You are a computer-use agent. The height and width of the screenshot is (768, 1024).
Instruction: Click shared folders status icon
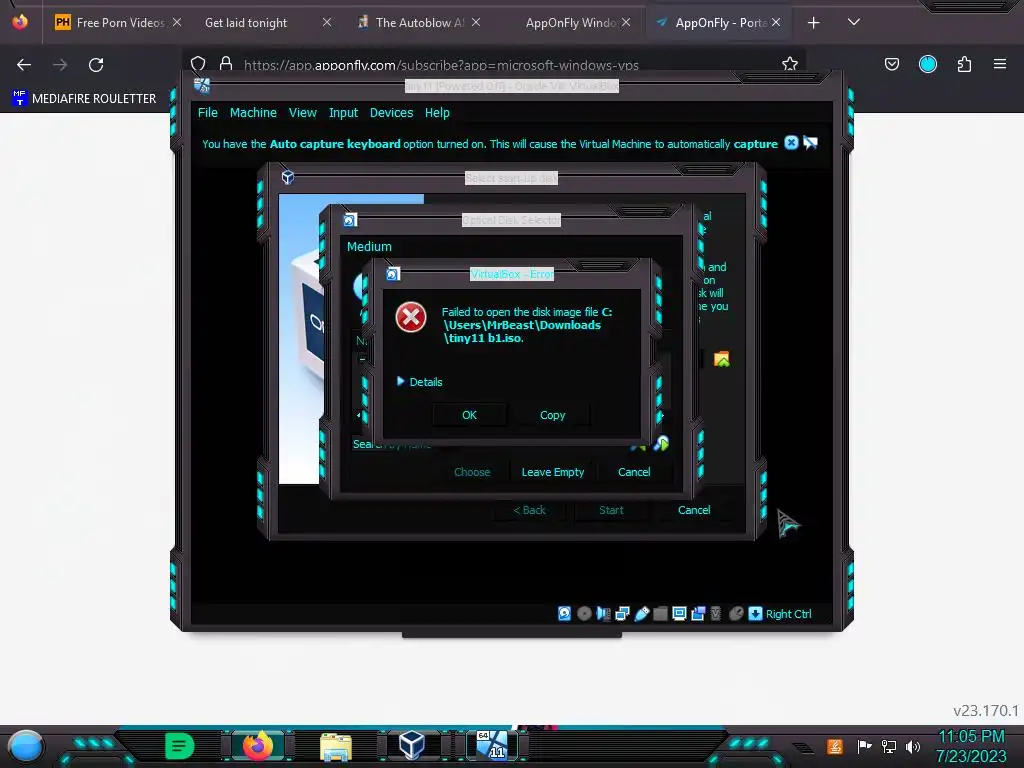(660, 613)
